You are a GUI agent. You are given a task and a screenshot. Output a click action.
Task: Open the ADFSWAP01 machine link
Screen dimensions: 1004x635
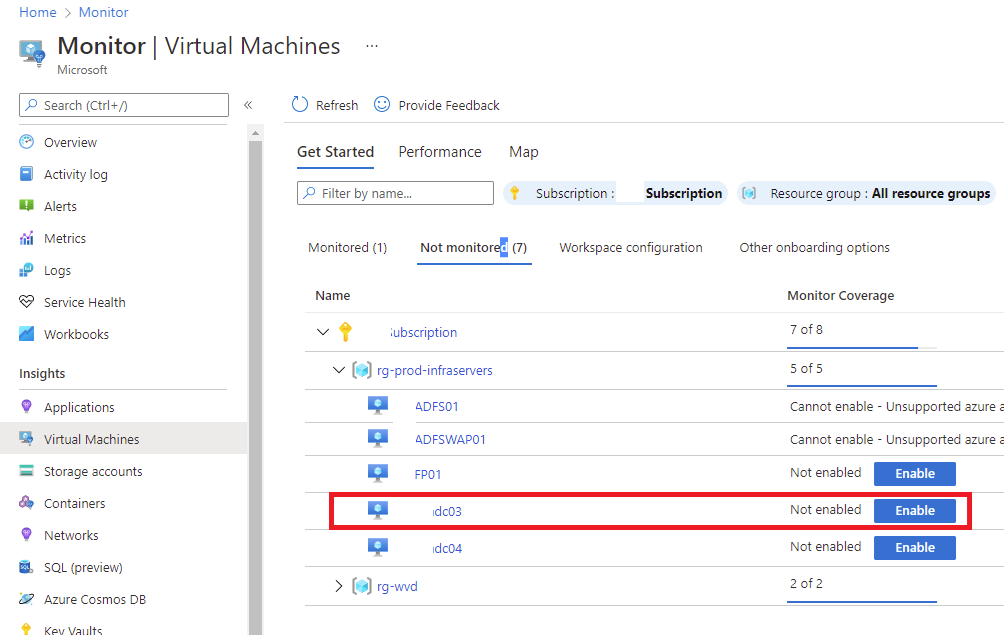coord(450,440)
